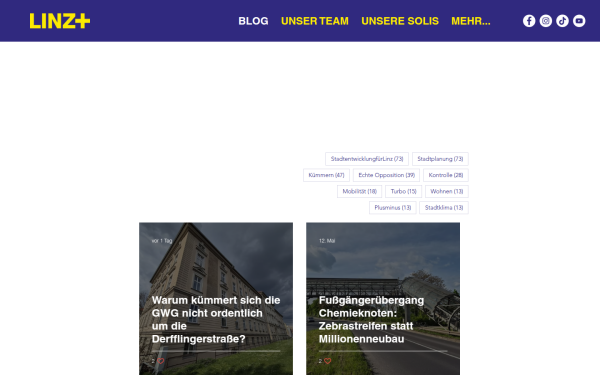This screenshot has width=600, height=375.
Task: Like the Derfflingerstraße post heart icon
Action: tap(161, 361)
